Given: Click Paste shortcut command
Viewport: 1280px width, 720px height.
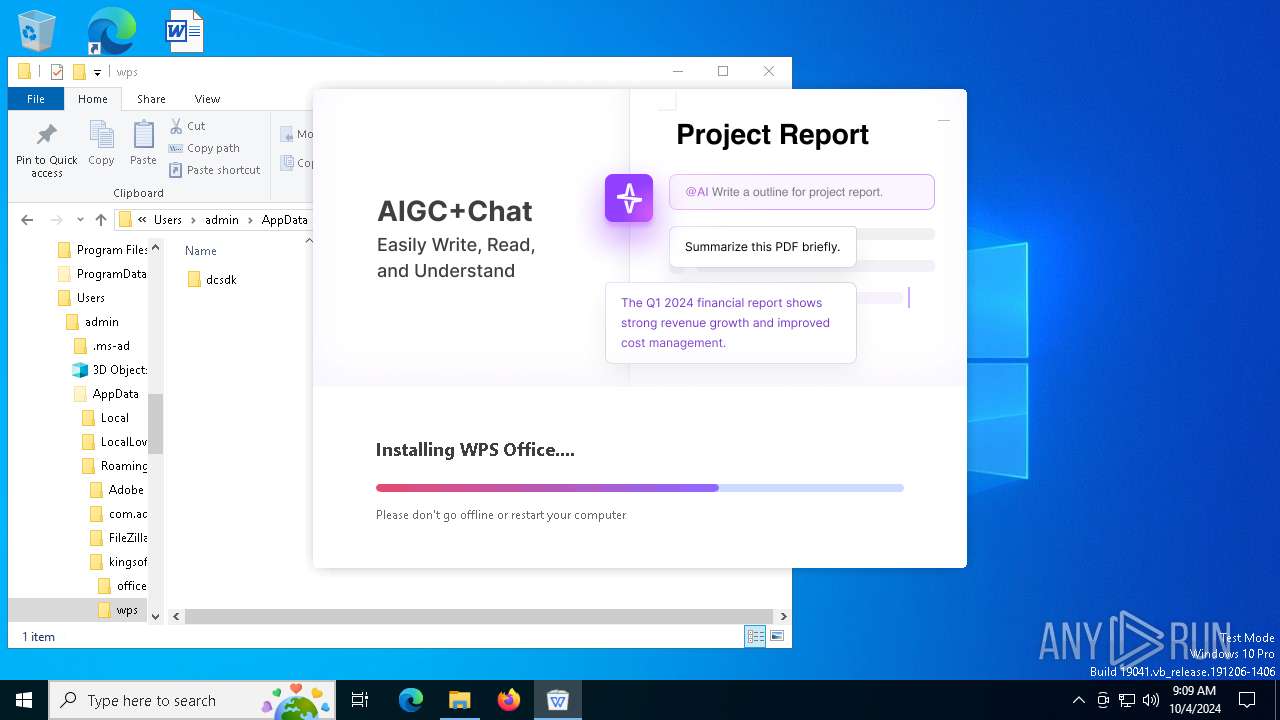Looking at the screenshot, I should 214,170.
